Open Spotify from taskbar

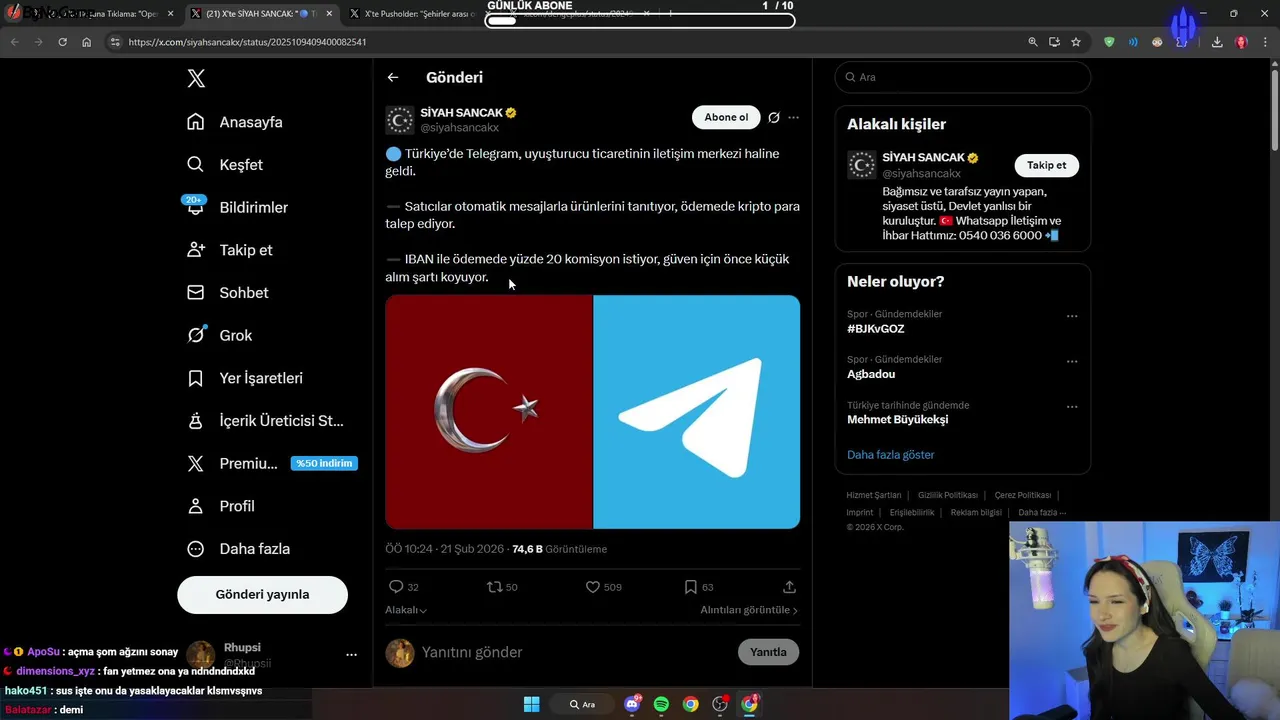point(661,704)
